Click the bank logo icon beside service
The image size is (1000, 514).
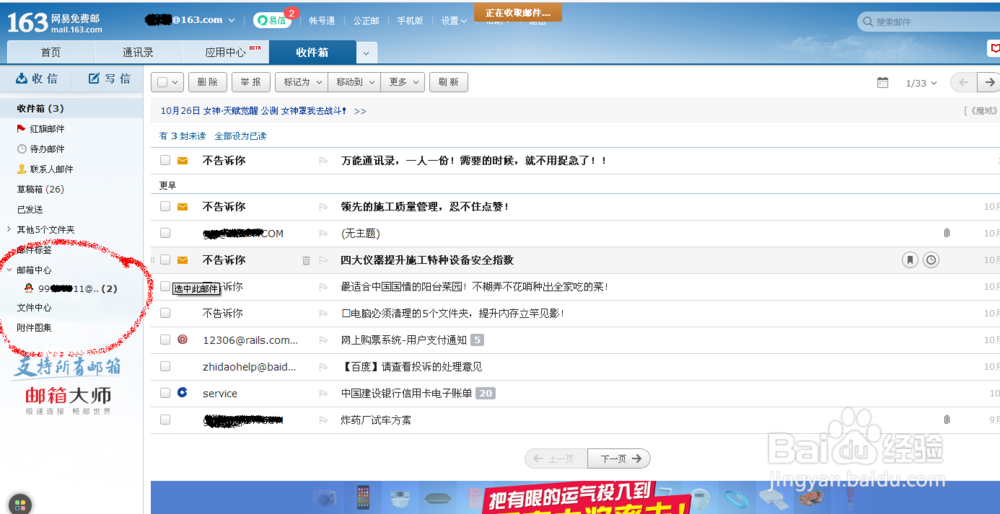[x=182, y=393]
